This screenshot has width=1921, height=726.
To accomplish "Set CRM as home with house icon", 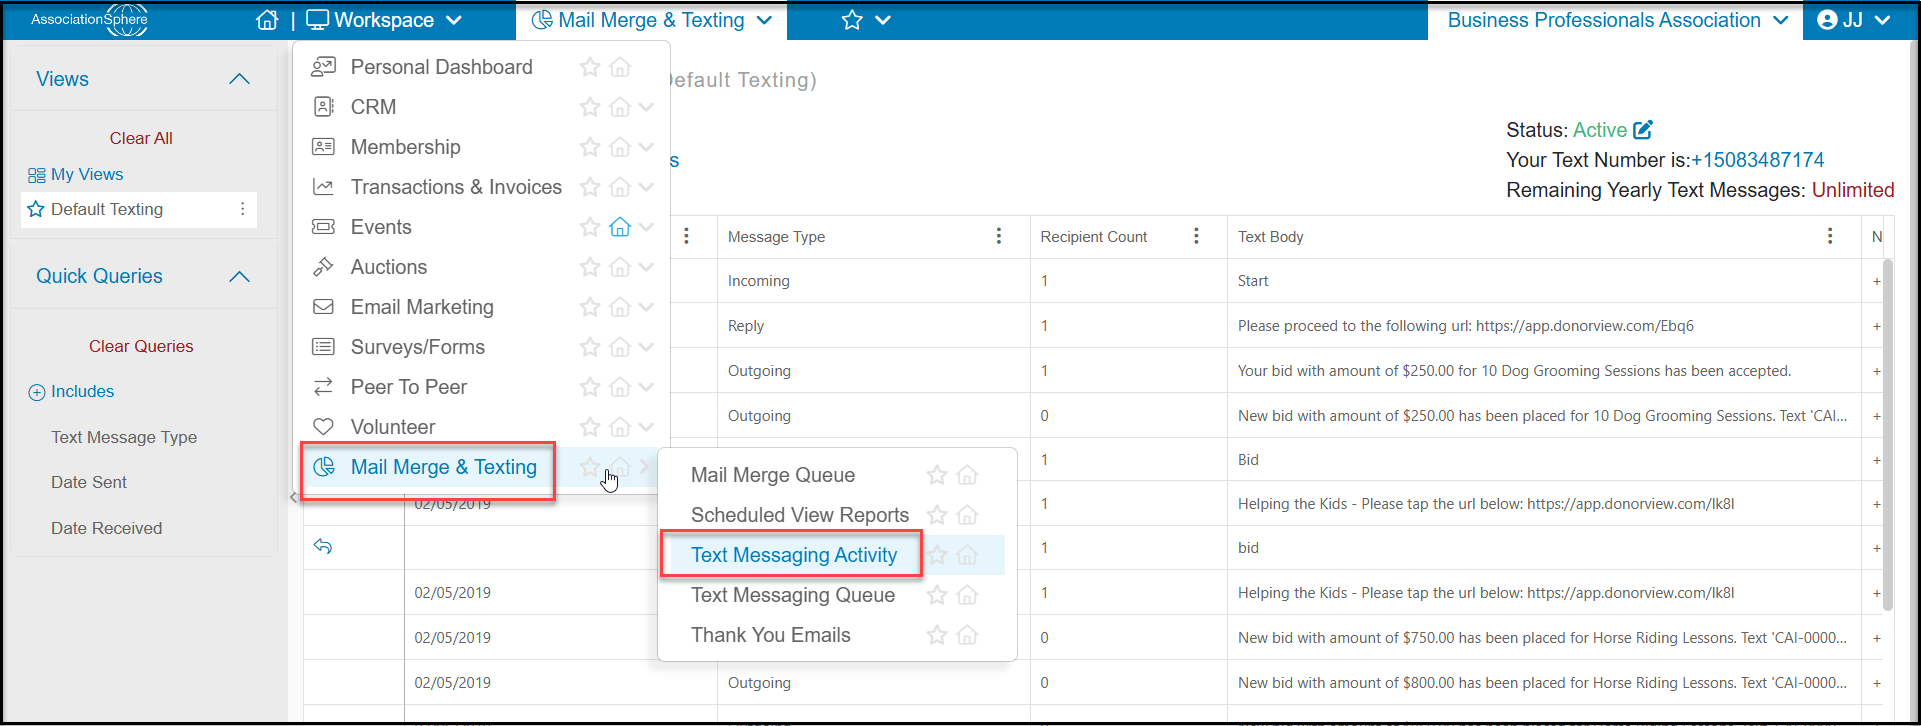I will (x=620, y=107).
